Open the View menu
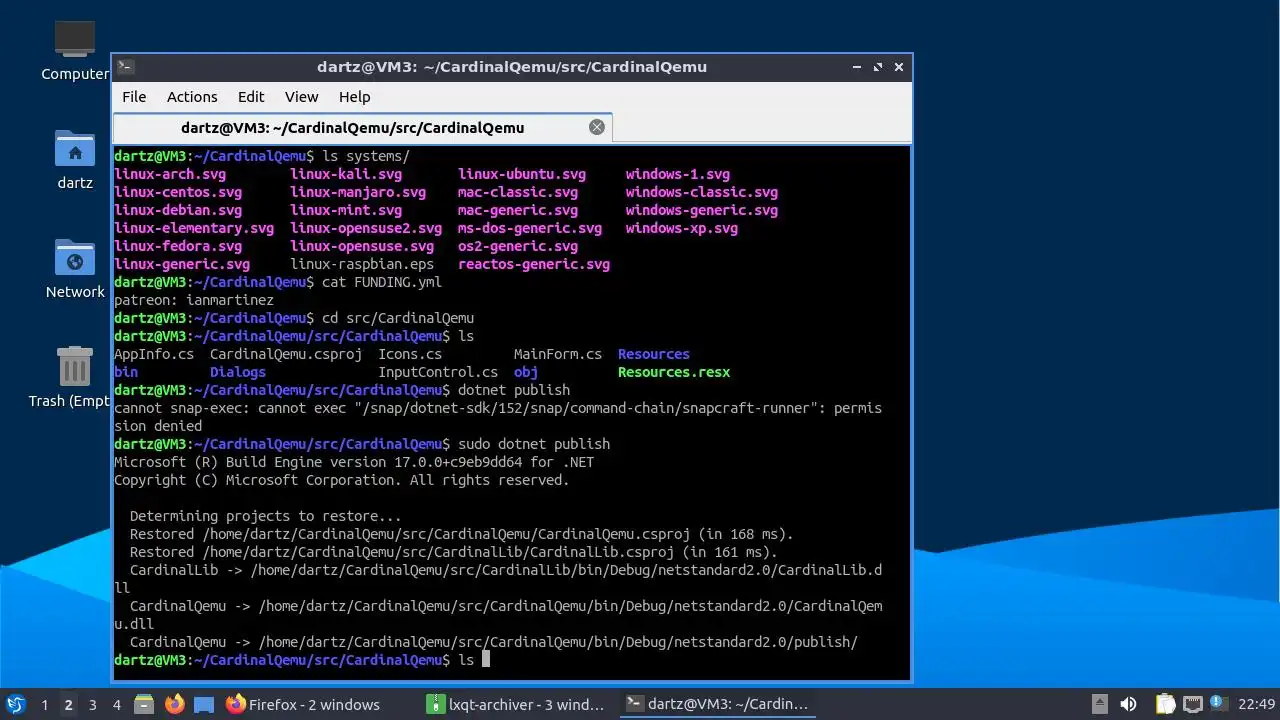1280x720 pixels. [301, 97]
